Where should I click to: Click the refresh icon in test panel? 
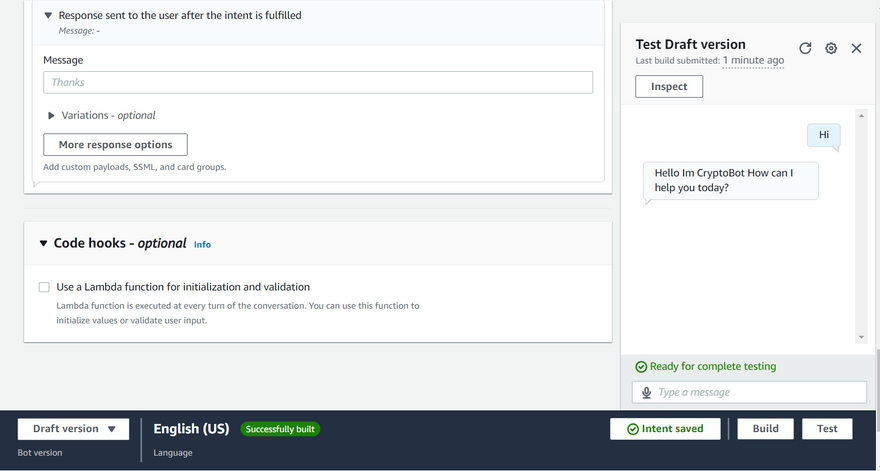pos(805,48)
